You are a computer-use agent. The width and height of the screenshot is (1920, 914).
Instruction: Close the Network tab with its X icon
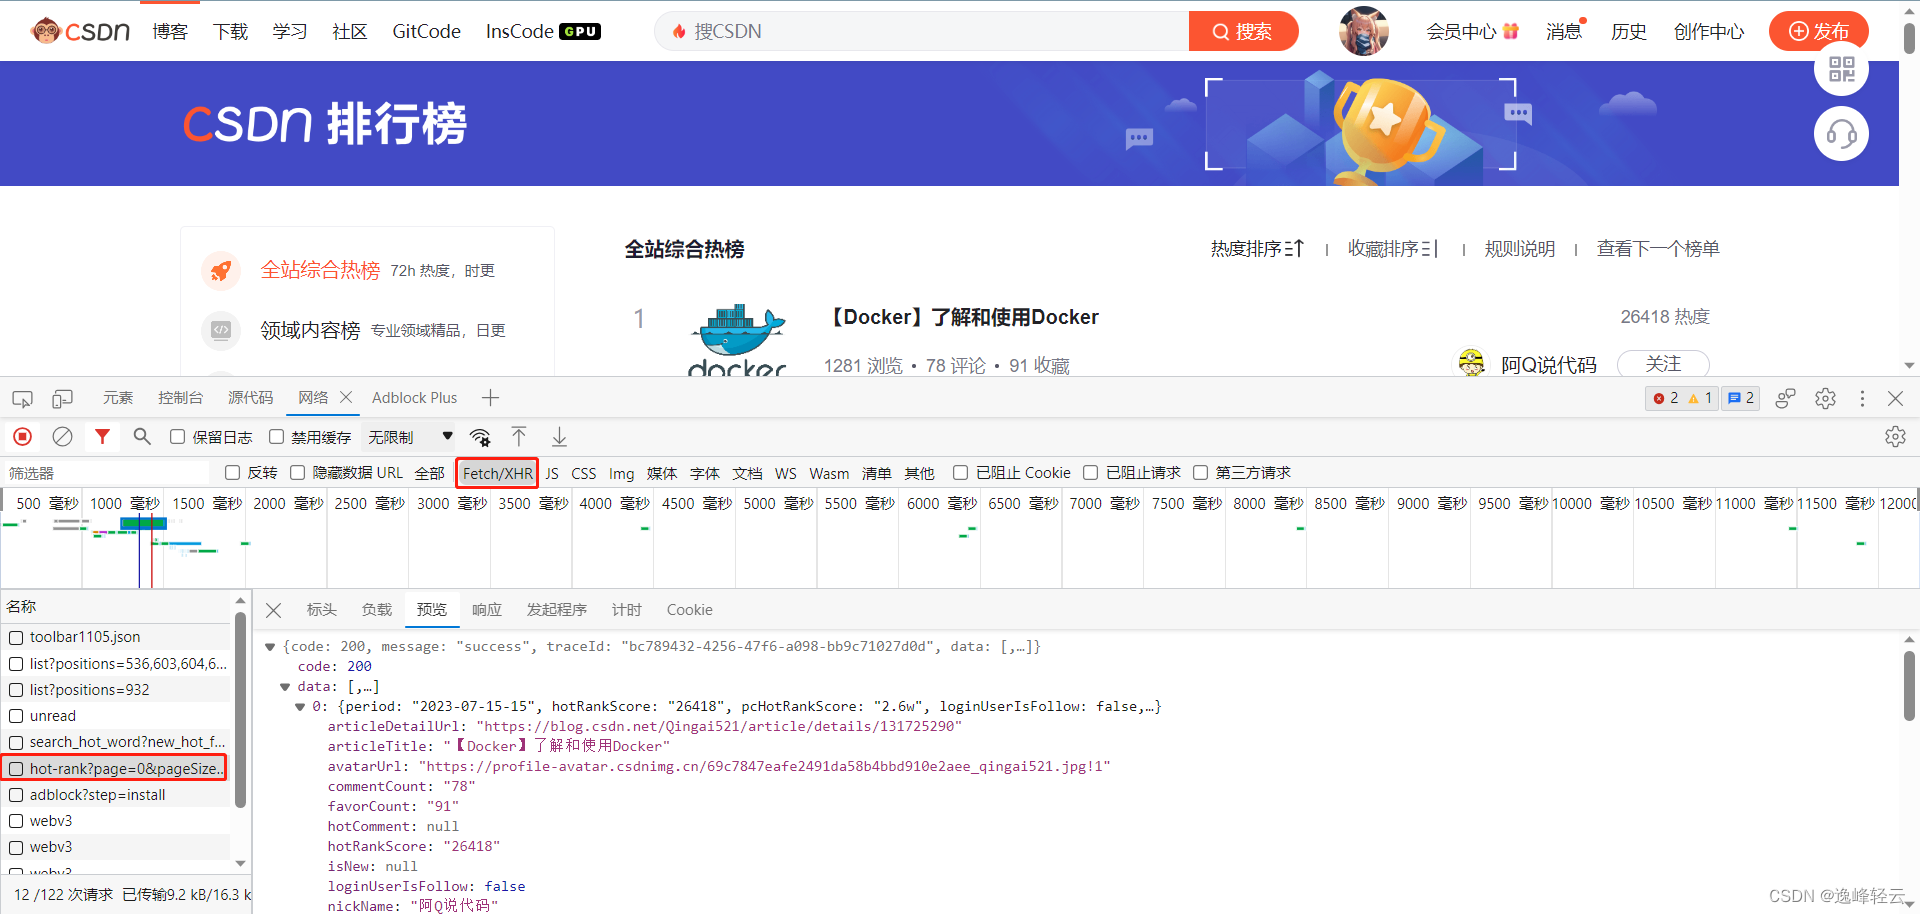[x=346, y=397]
